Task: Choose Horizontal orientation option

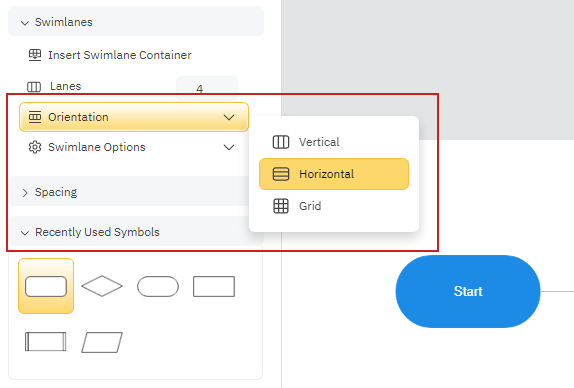Action: [x=334, y=174]
